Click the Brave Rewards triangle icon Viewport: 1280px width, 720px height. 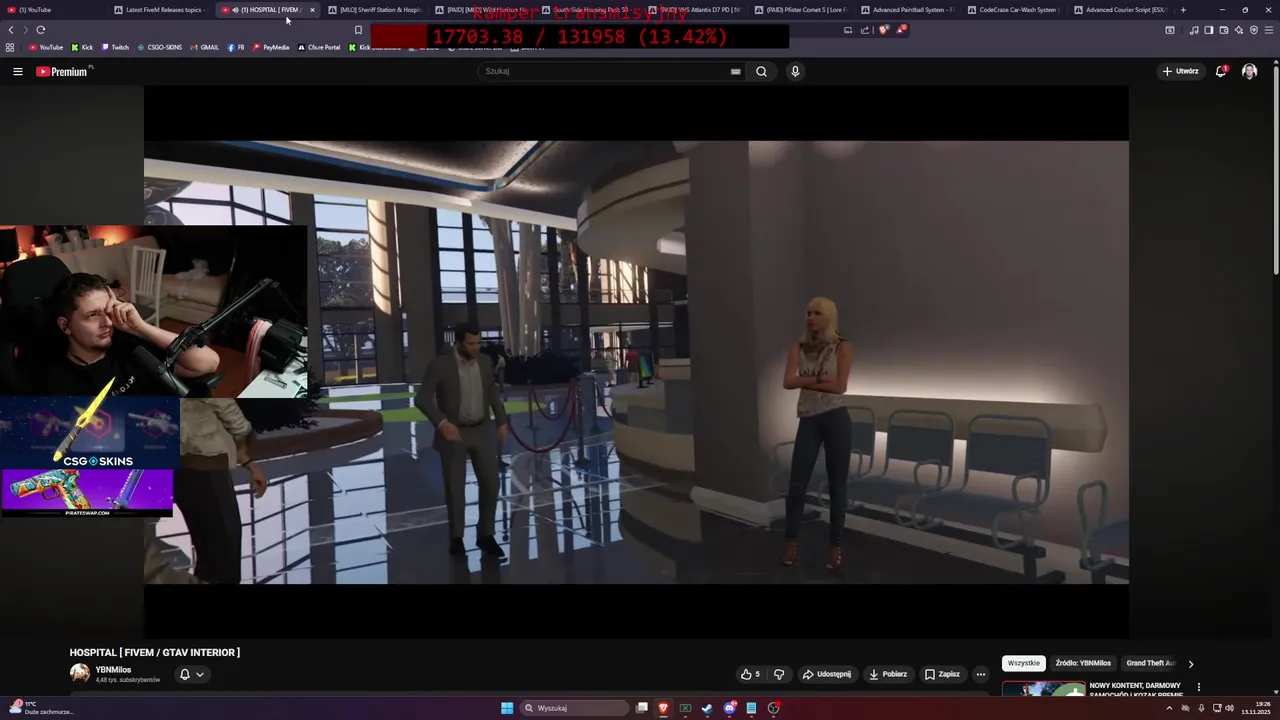point(901,30)
